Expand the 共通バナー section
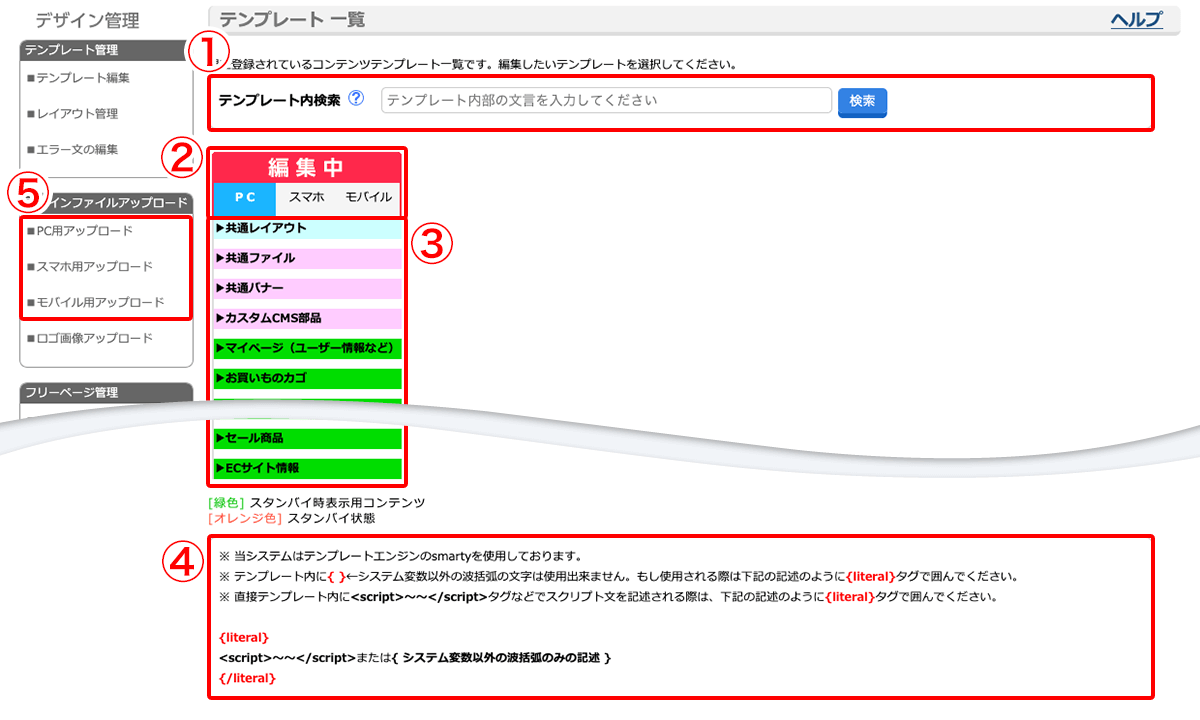 click(x=307, y=288)
